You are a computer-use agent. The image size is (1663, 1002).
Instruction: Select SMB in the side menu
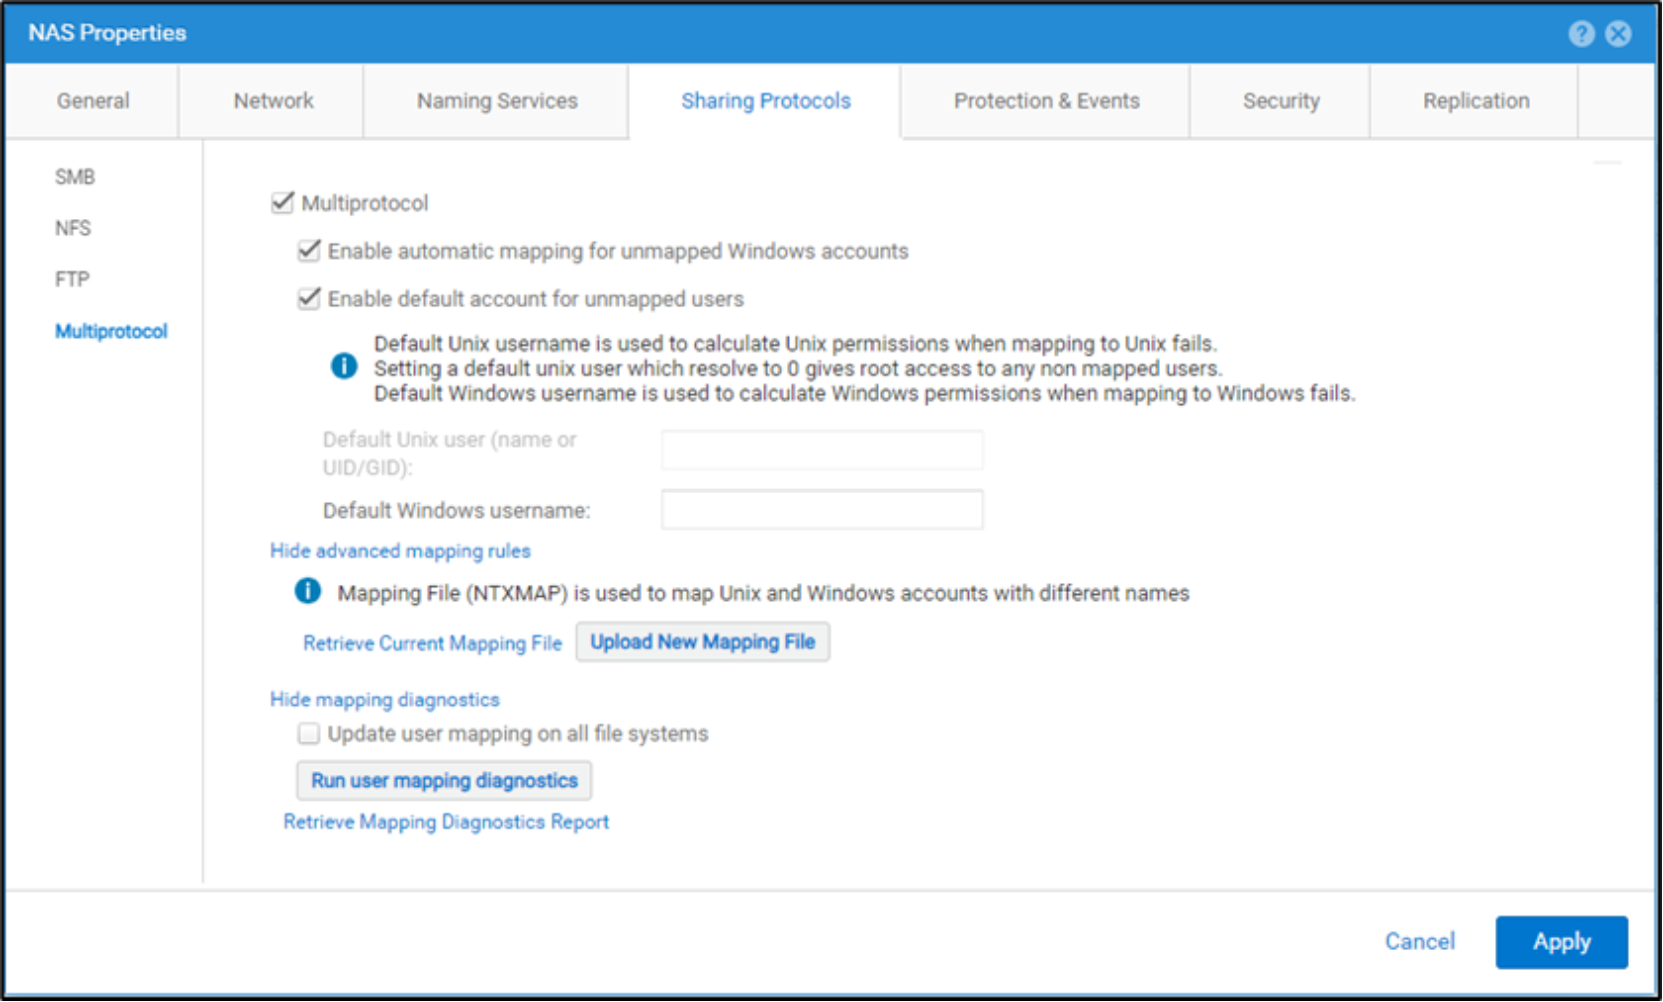(75, 177)
